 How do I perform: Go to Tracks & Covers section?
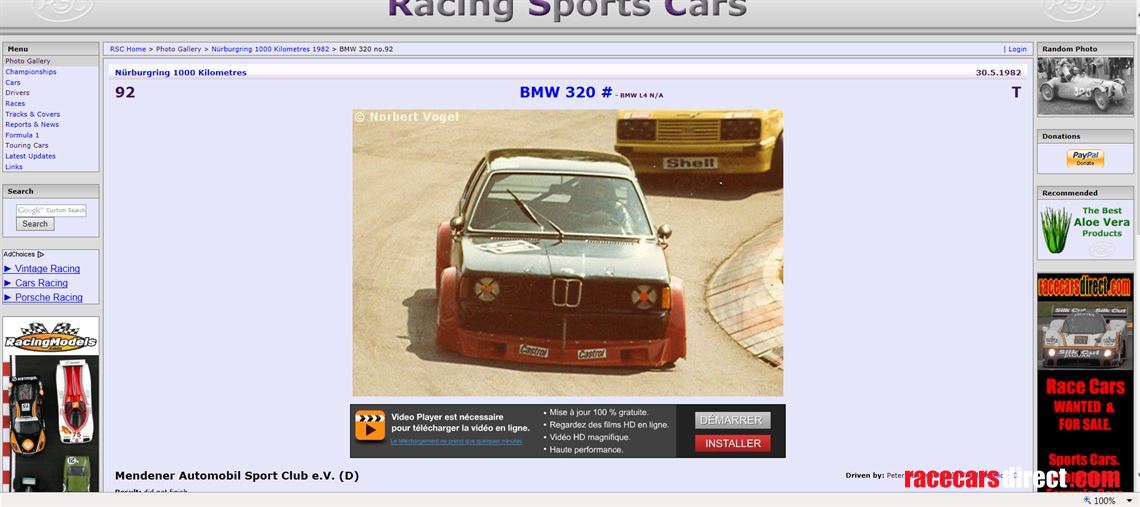click(33, 114)
